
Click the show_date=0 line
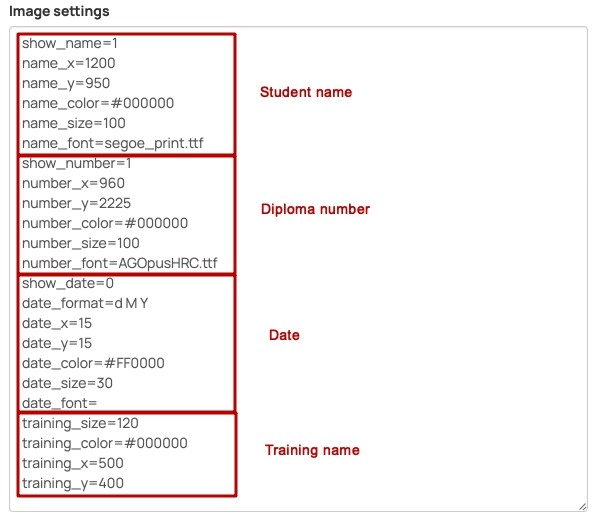[68, 283]
